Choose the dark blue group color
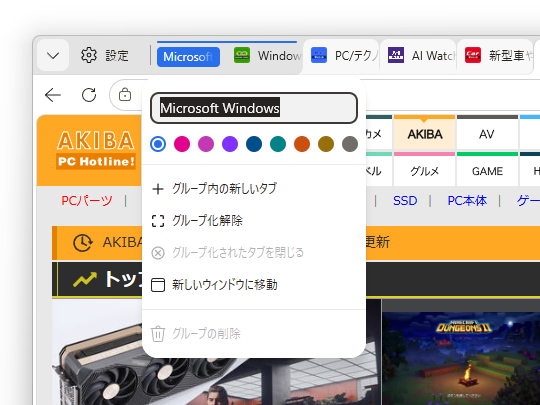Viewport: 540px width, 405px height. [x=254, y=144]
